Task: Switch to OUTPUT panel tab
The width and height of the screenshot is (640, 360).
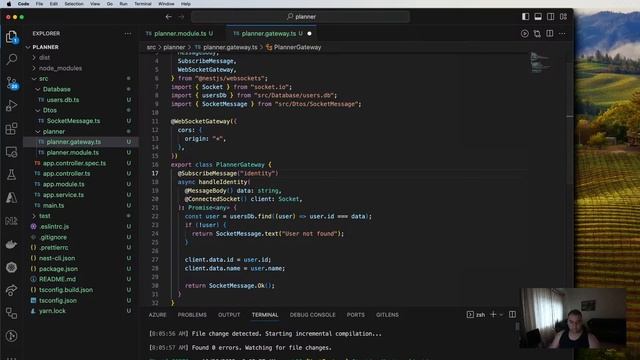Action: [229, 315]
